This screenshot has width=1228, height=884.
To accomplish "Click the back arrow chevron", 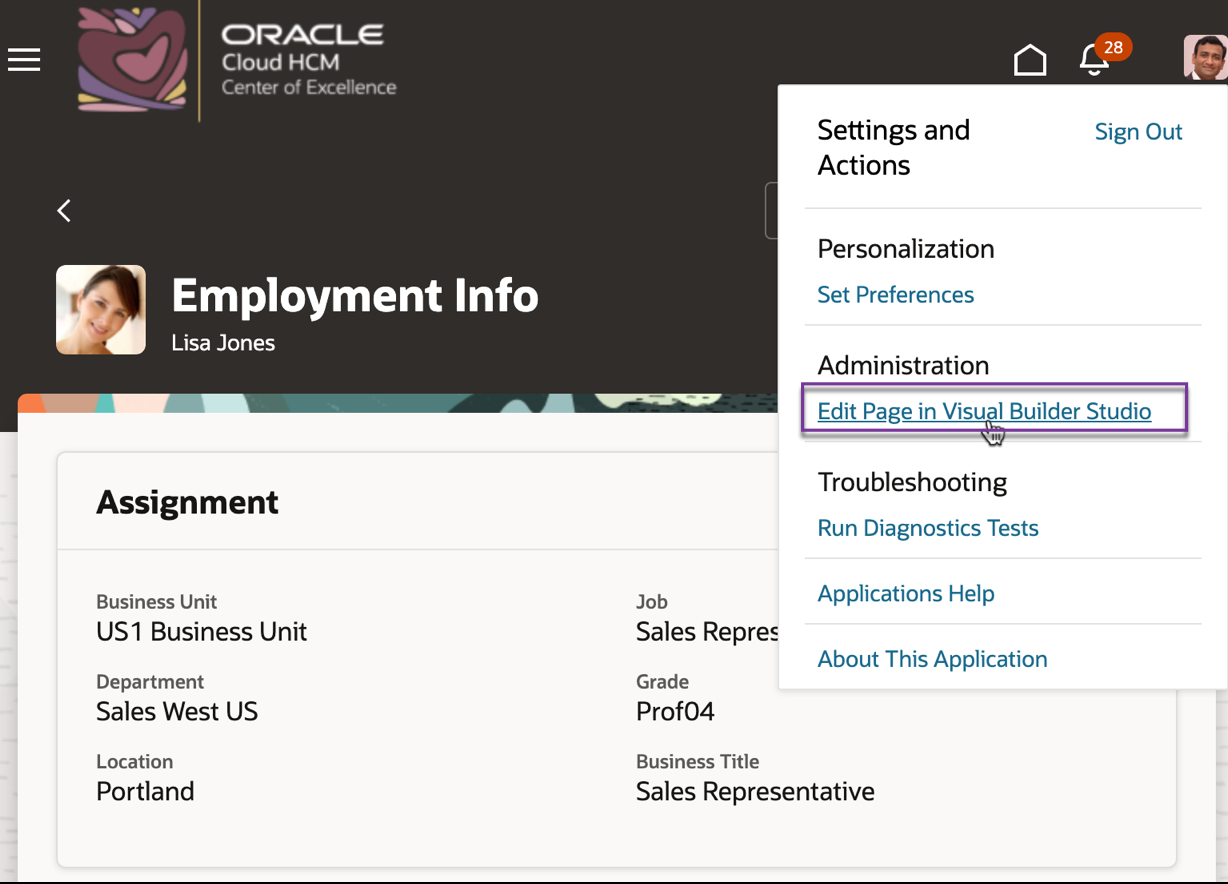I will (x=64, y=210).
